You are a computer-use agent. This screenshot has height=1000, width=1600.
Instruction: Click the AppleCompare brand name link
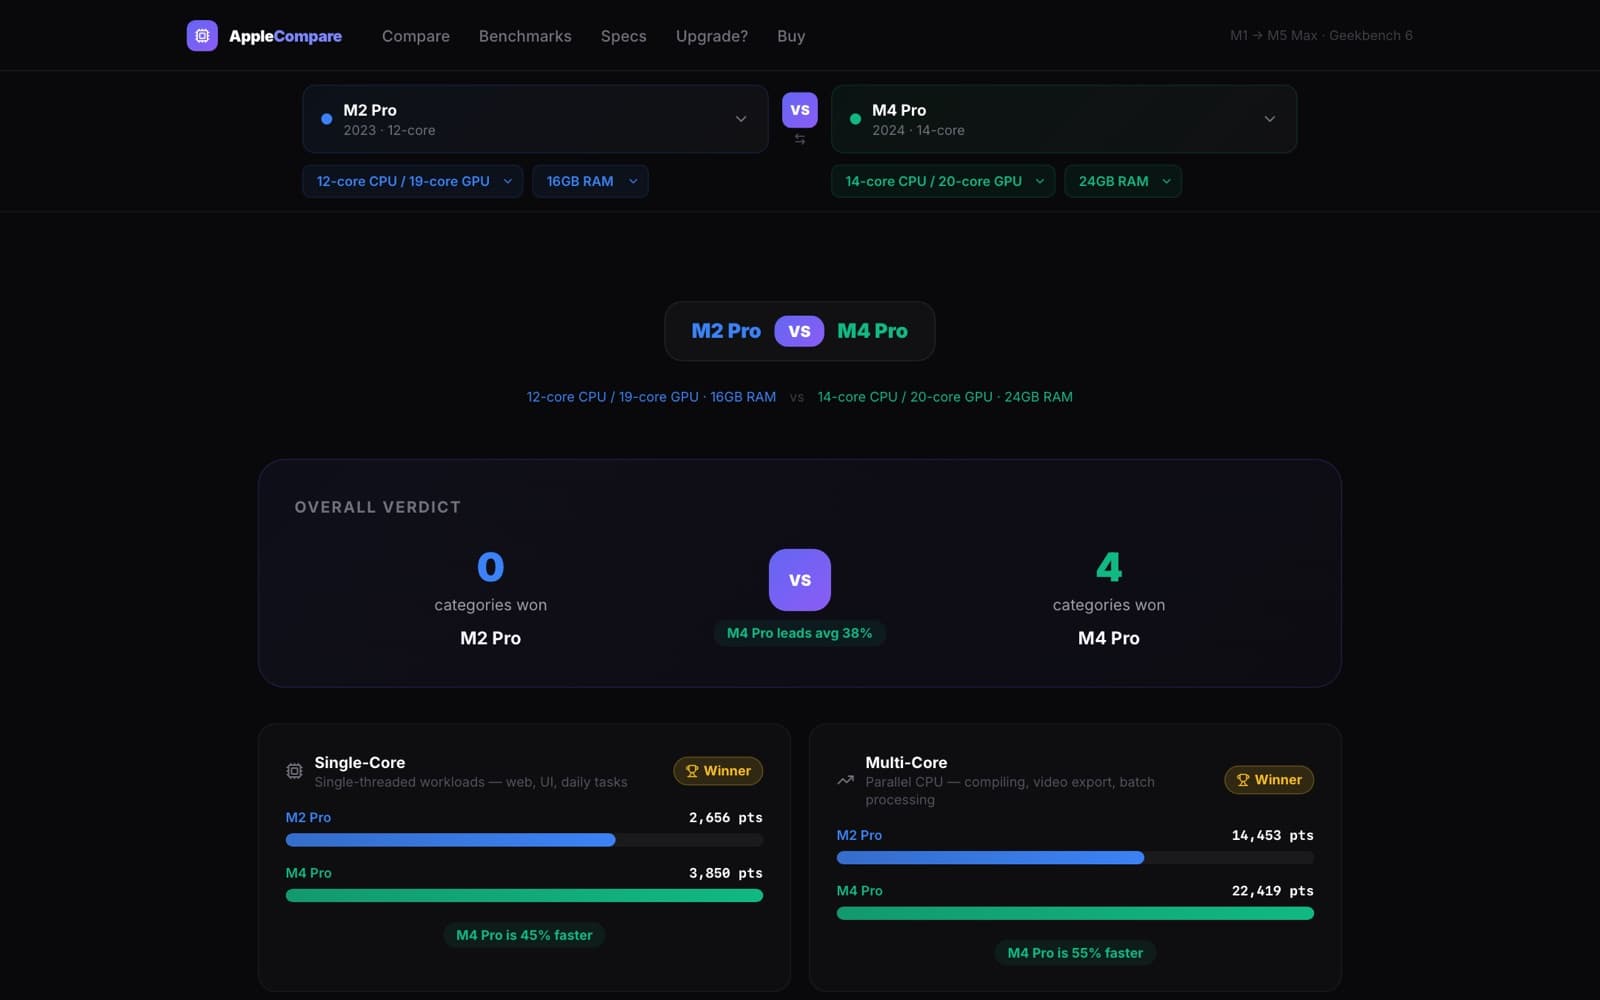pyautogui.click(x=285, y=36)
